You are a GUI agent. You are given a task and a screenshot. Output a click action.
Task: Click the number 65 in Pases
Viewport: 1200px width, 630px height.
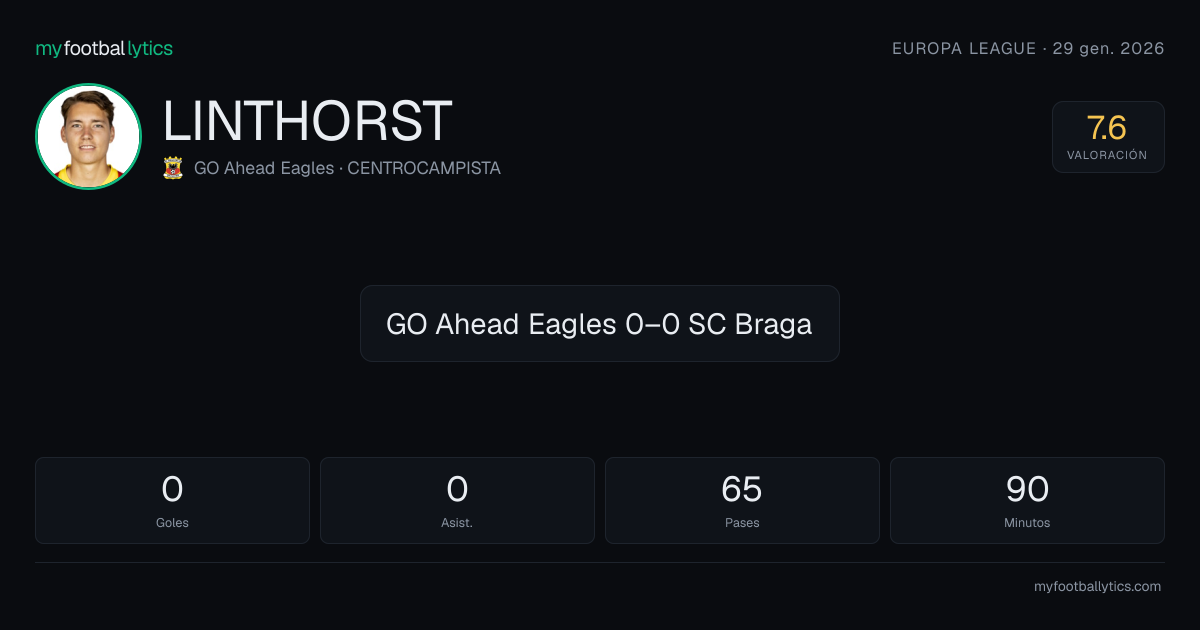[x=742, y=489]
